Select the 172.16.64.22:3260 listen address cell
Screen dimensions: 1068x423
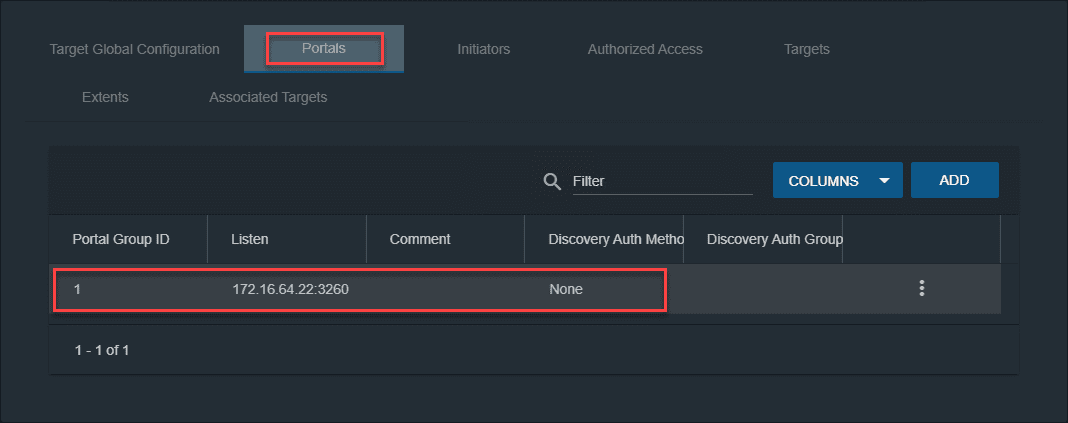tap(290, 289)
